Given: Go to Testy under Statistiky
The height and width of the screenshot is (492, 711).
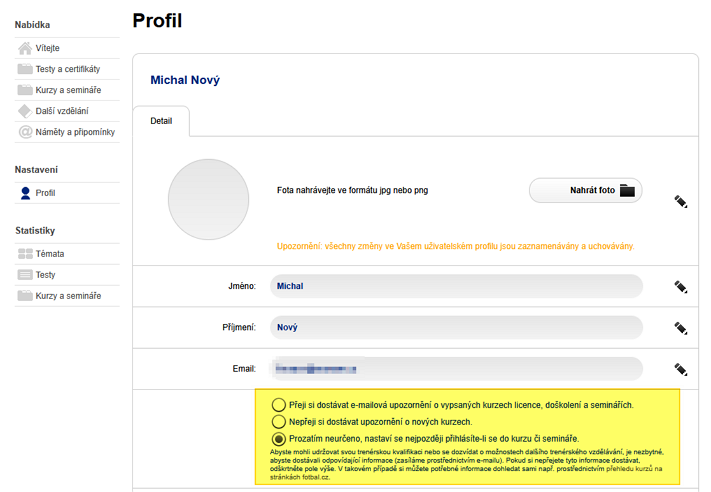Looking at the screenshot, I should coord(45,275).
